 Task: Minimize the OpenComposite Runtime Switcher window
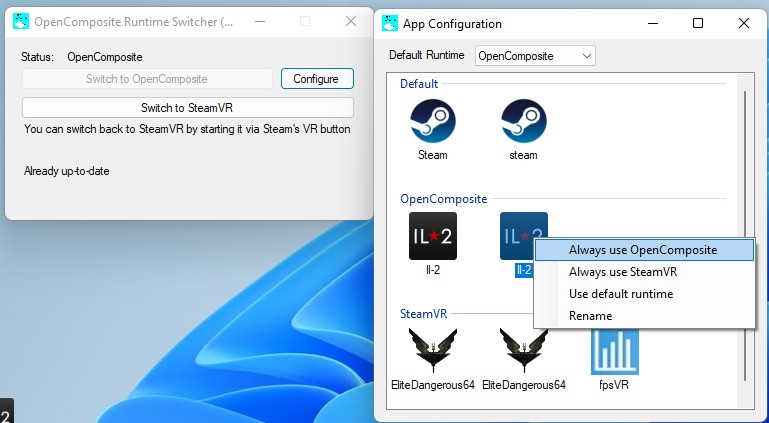(260, 21)
